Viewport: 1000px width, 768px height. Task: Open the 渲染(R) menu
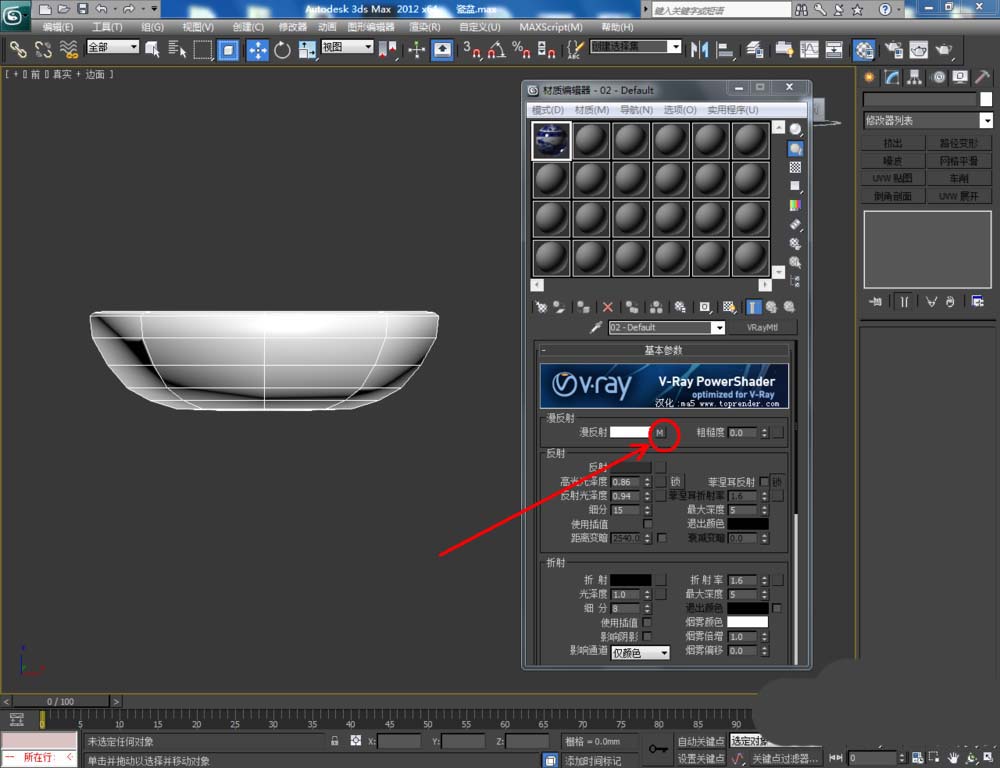pos(424,27)
